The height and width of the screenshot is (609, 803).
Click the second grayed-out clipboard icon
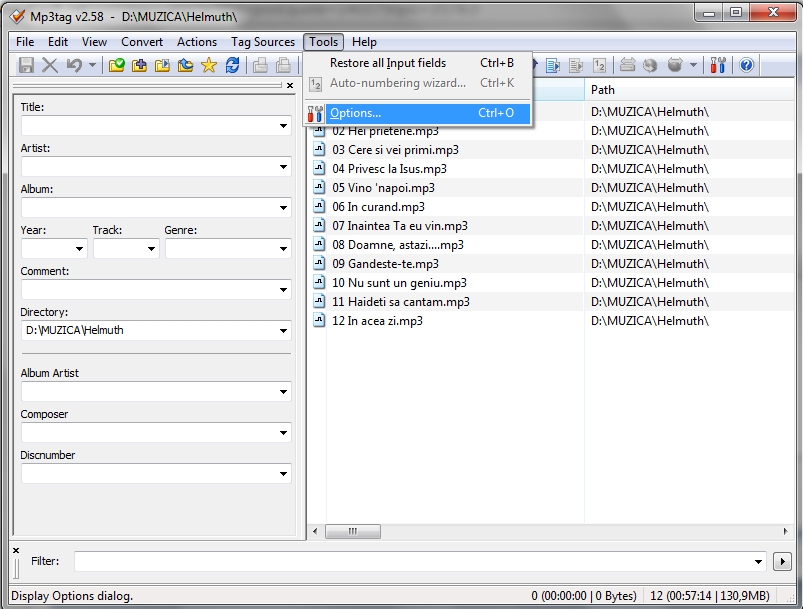pyautogui.click(x=283, y=65)
